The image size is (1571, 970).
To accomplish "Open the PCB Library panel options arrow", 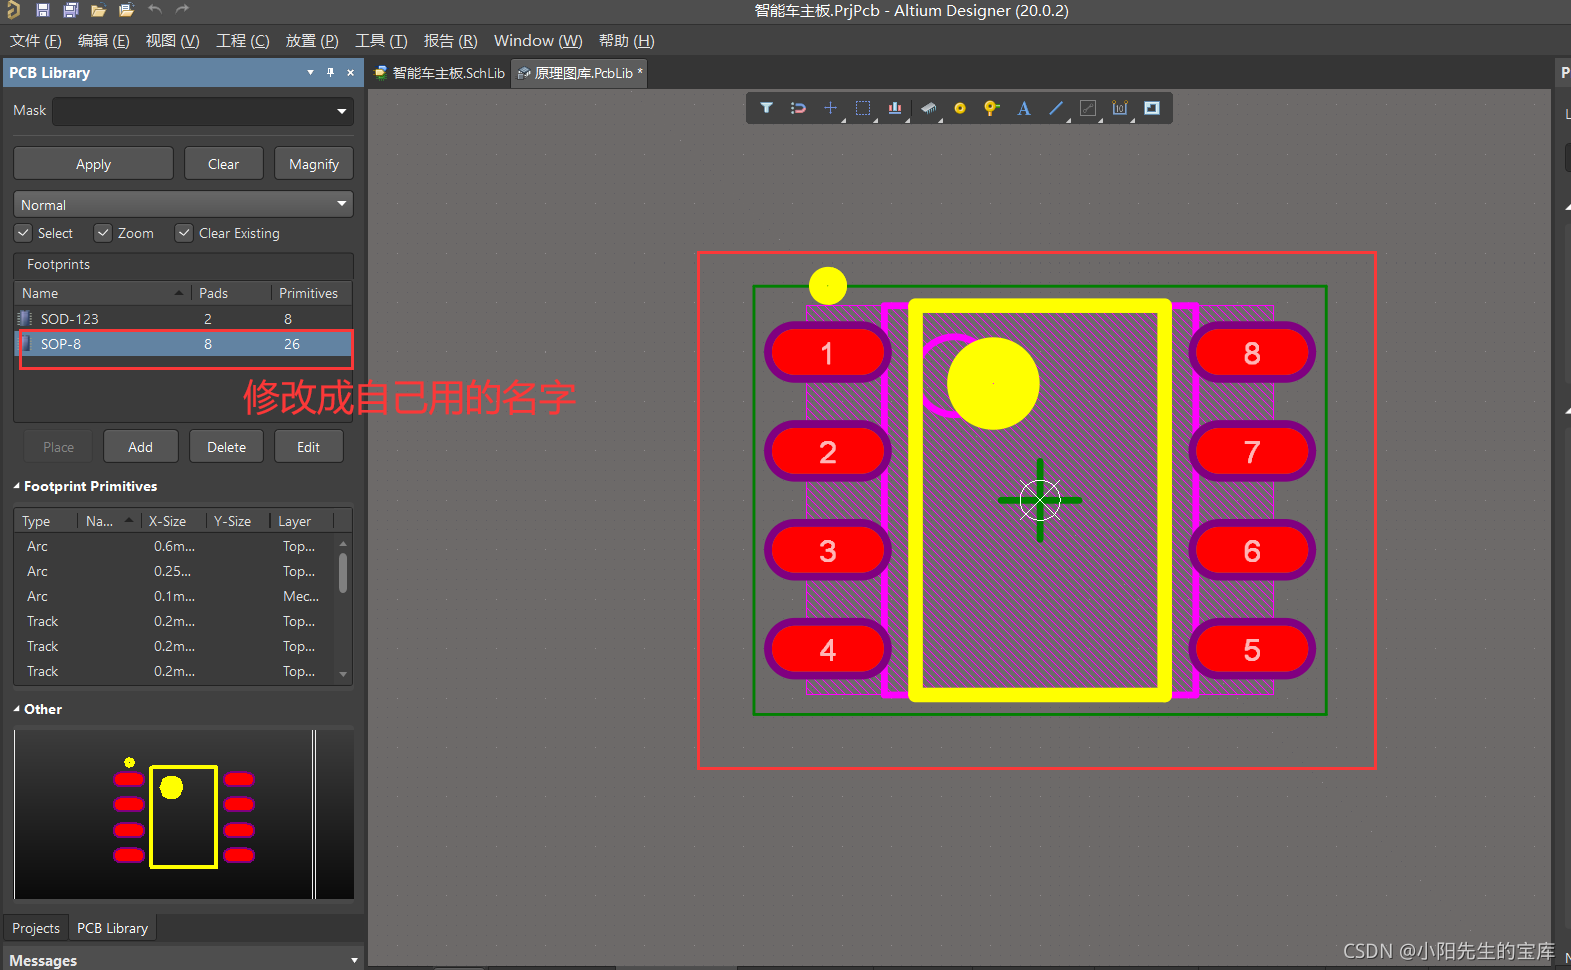I will [x=310, y=72].
